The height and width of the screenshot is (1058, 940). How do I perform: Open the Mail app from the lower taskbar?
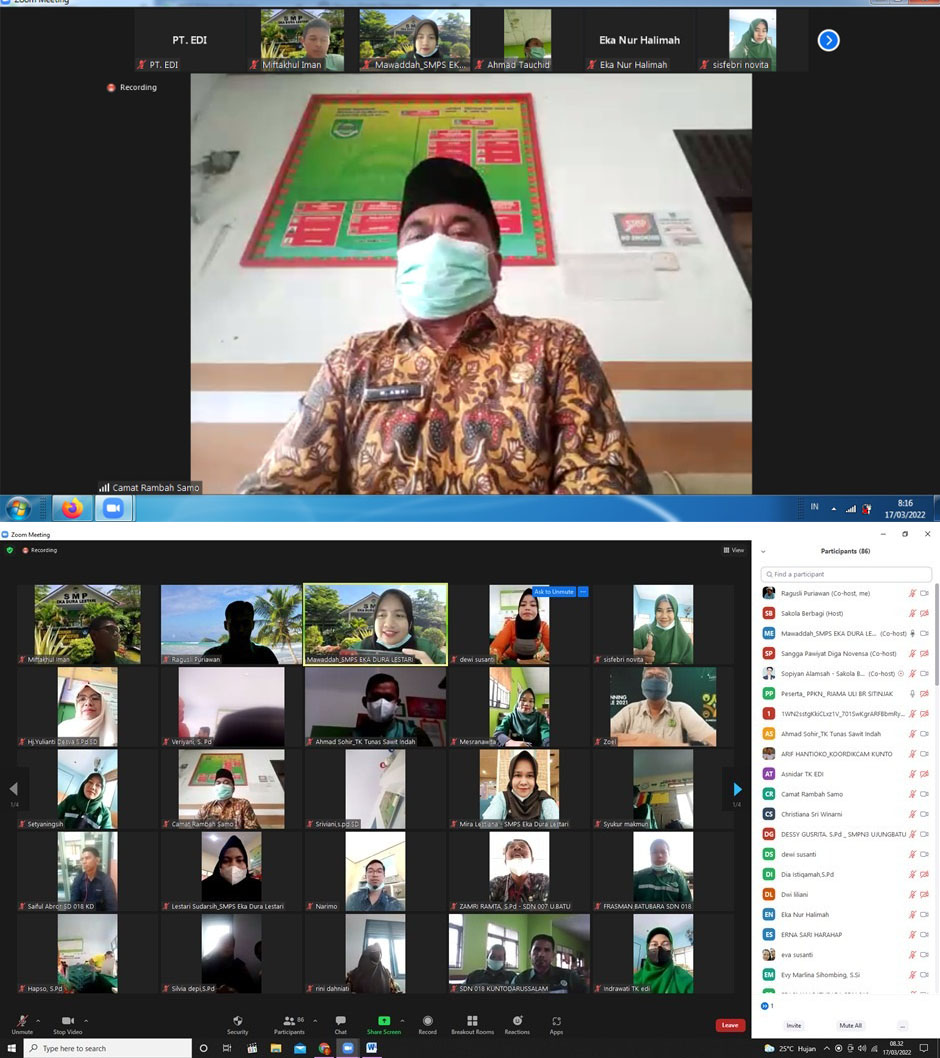point(300,1048)
